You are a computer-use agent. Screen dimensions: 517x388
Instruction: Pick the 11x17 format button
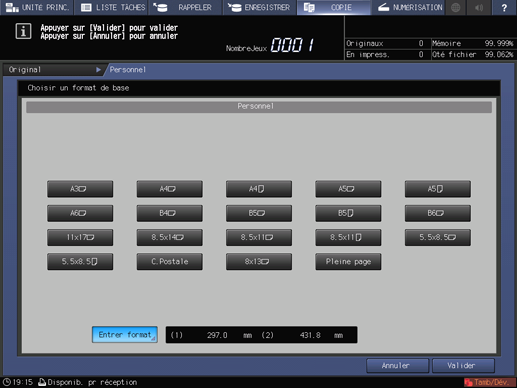80,237
